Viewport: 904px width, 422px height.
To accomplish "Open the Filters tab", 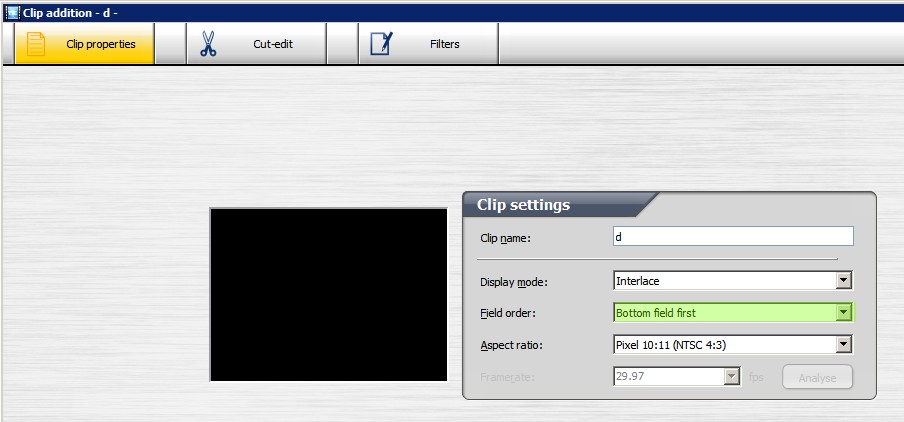I will click(428, 44).
